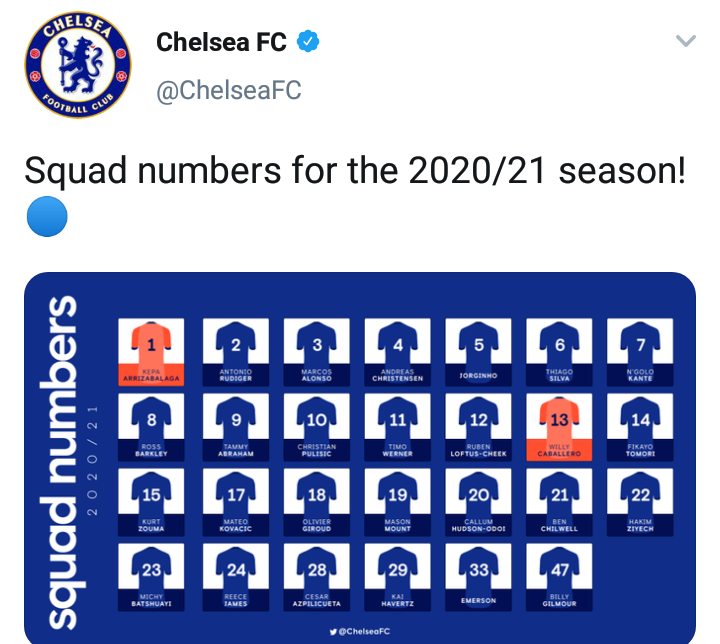Select Ziyech's number 22 shirt
This screenshot has height=644, width=720.
point(641,496)
